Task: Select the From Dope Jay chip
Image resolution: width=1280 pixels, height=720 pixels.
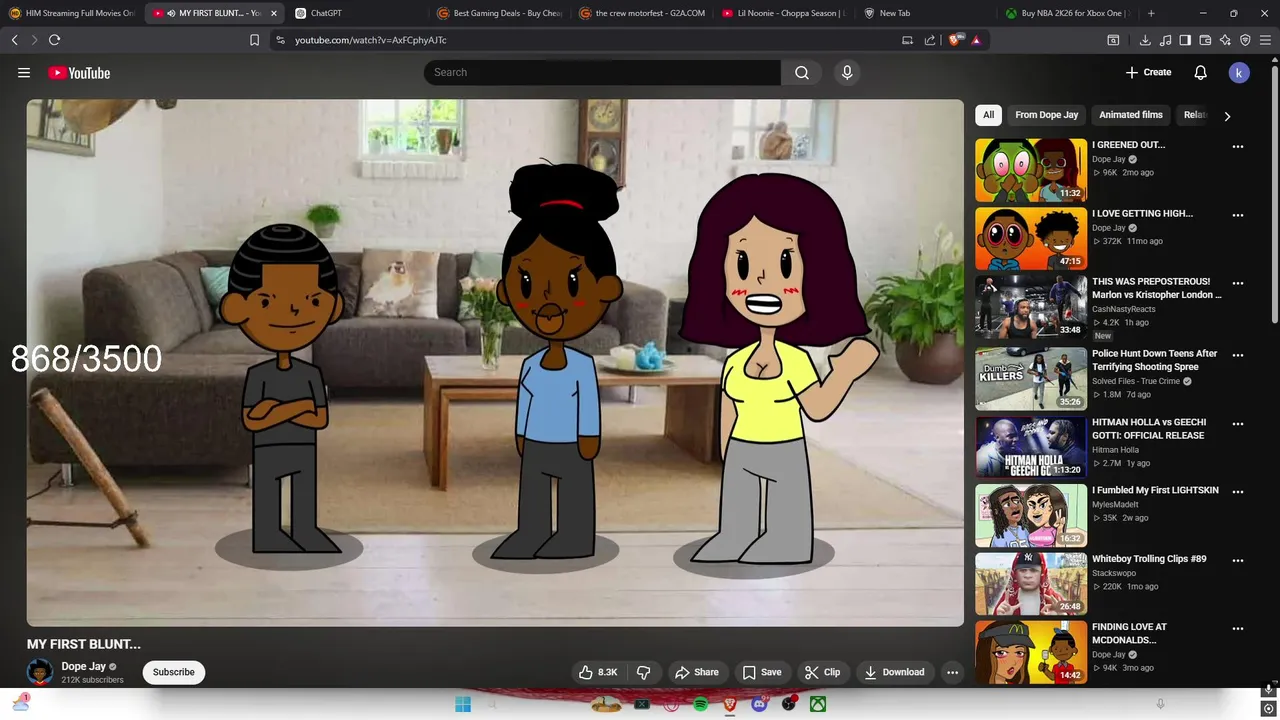Action: click(1046, 115)
